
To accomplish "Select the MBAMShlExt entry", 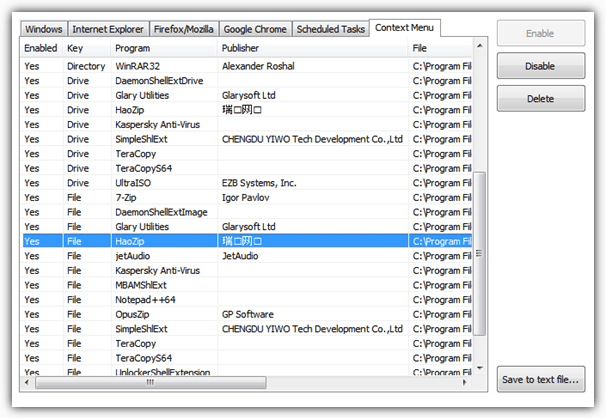I will click(x=247, y=285).
